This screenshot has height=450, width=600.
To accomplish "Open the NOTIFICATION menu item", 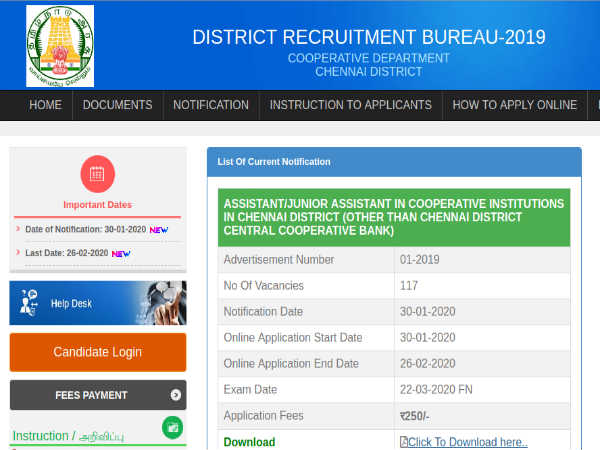I will 211,105.
